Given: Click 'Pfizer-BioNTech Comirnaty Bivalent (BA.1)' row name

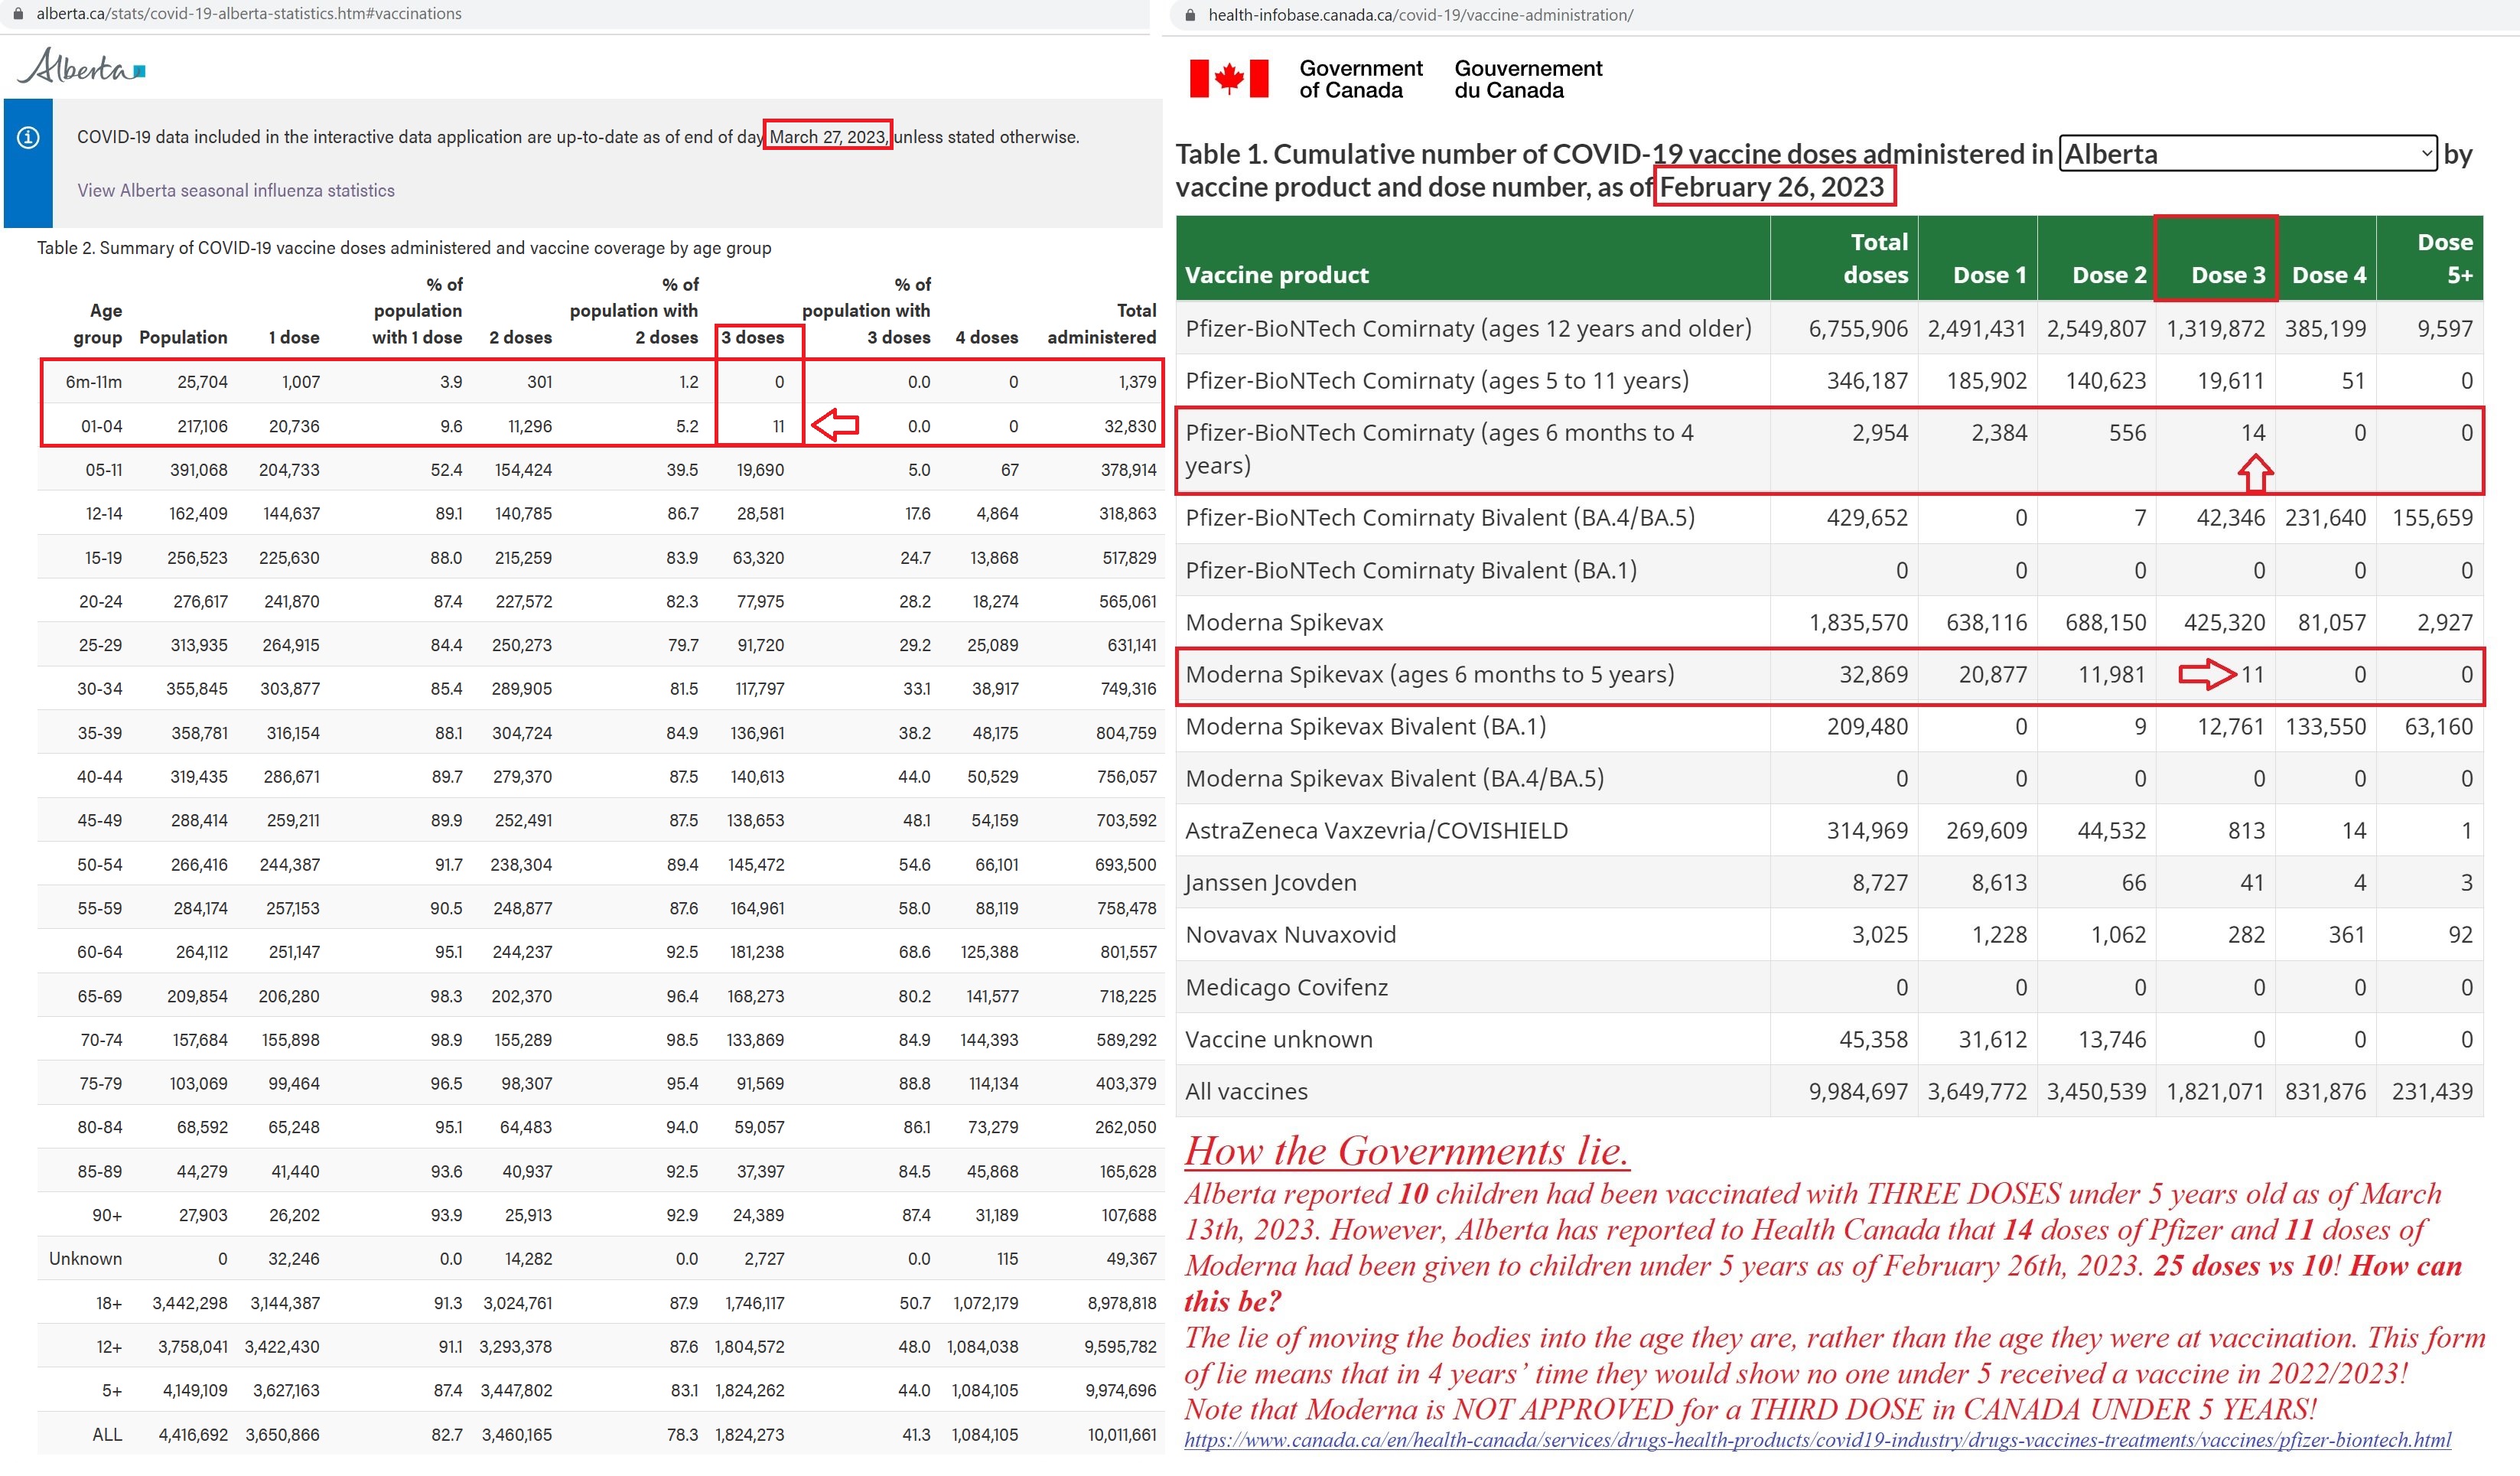Looking at the screenshot, I should 1411,571.
